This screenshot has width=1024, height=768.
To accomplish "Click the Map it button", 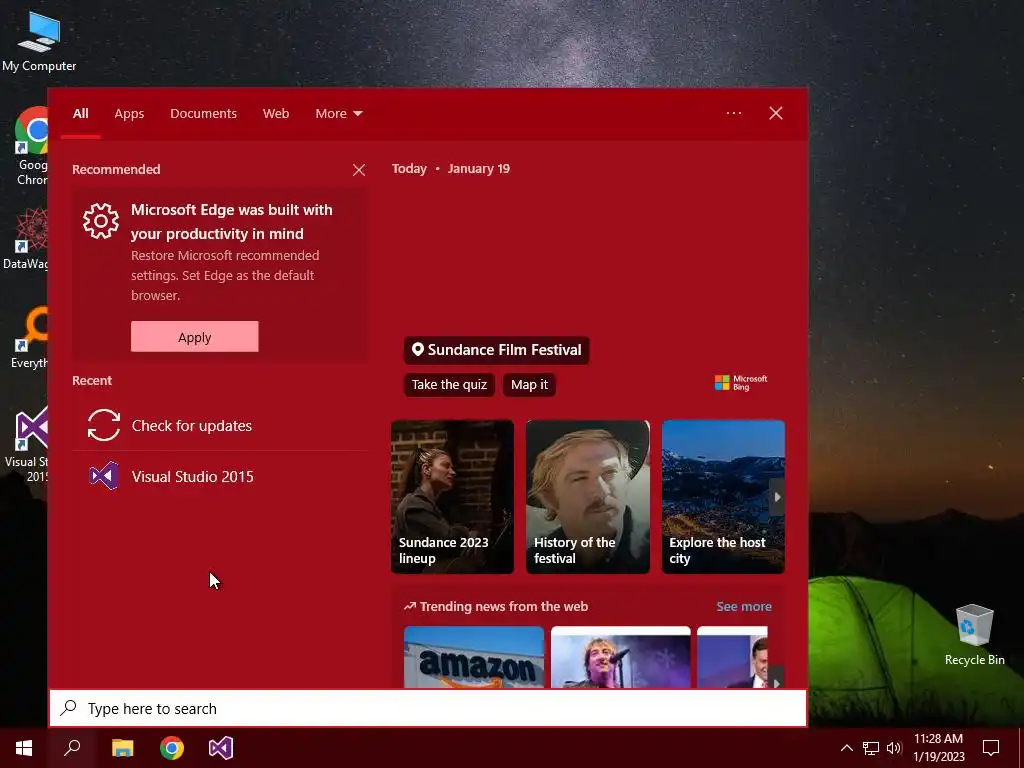I will coord(529,385).
